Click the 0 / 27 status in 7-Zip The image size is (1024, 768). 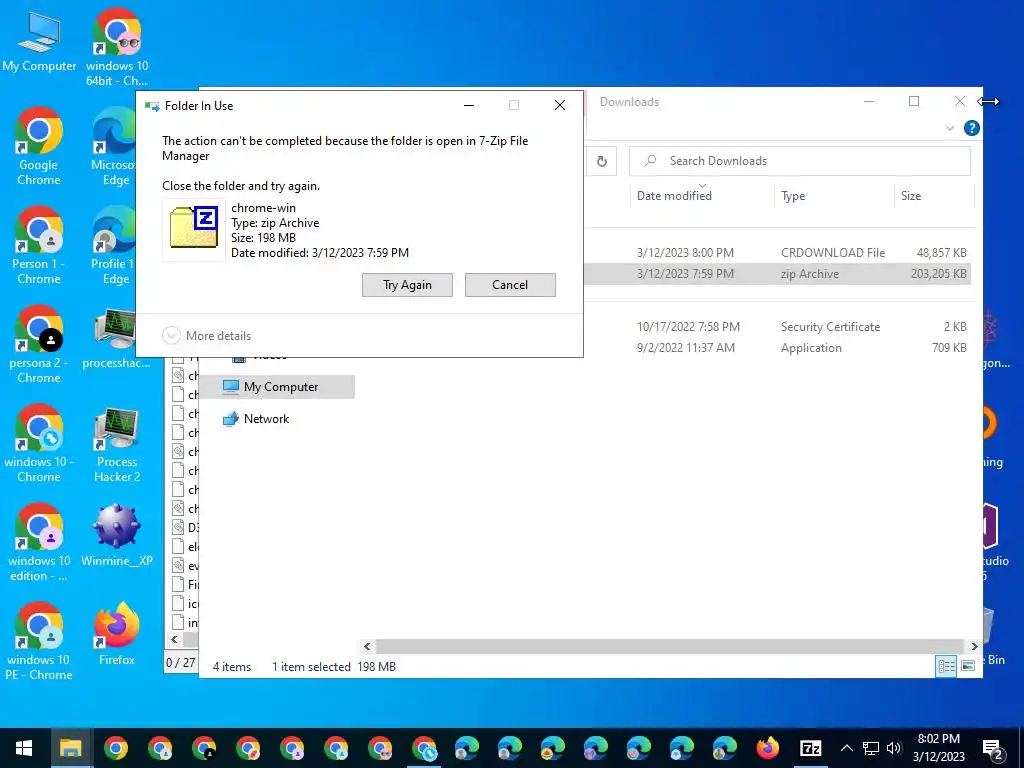tap(180, 662)
